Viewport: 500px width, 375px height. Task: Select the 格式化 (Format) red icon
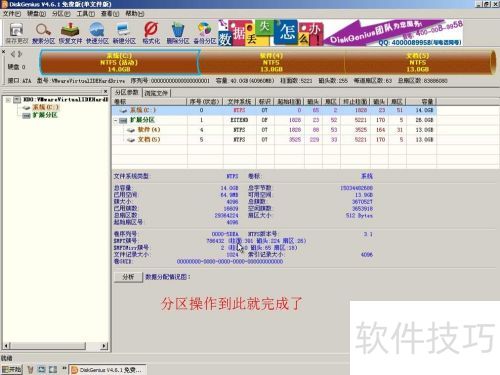[151, 33]
